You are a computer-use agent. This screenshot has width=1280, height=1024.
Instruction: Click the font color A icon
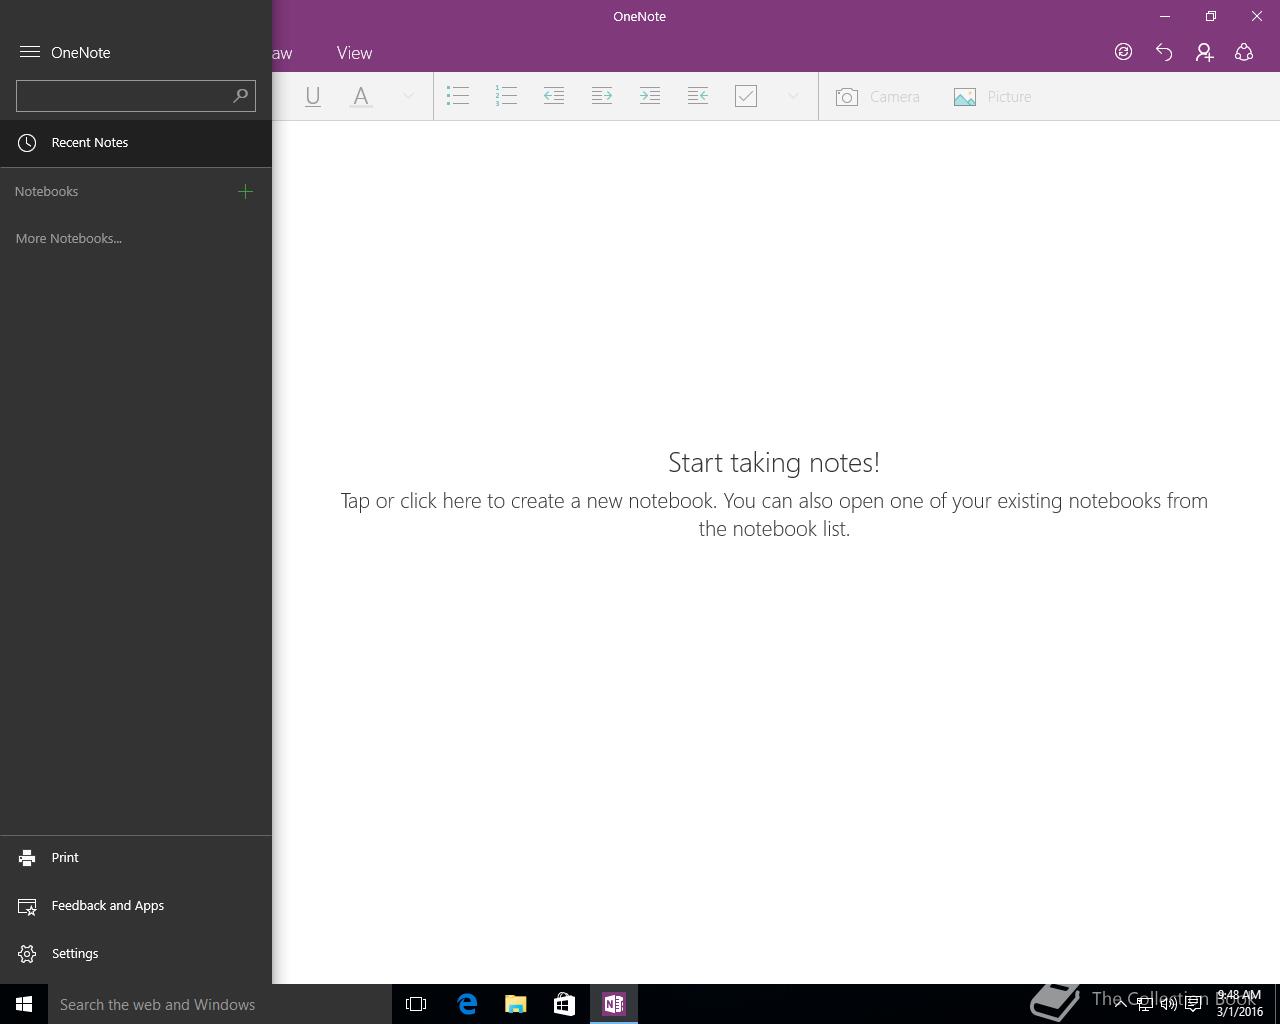pos(361,96)
